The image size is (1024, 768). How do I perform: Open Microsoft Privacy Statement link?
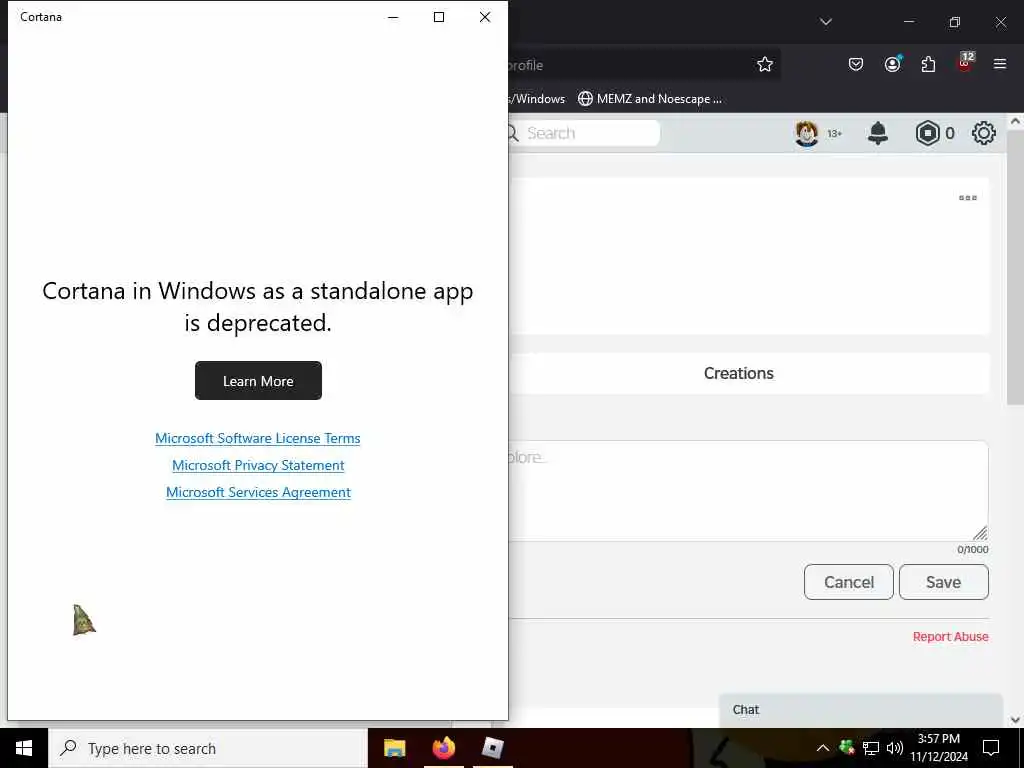(x=258, y=465)
